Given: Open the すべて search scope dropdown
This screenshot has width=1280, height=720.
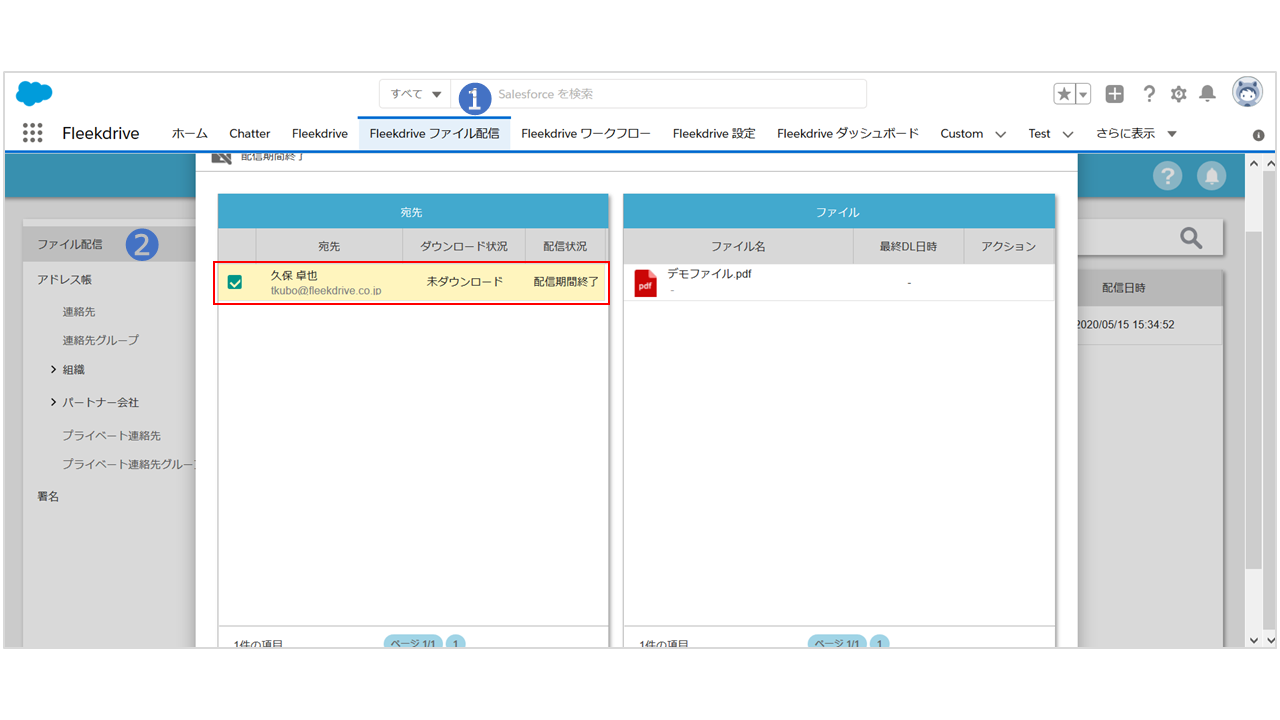Looking at the screenshot, I should click(415, 94).
